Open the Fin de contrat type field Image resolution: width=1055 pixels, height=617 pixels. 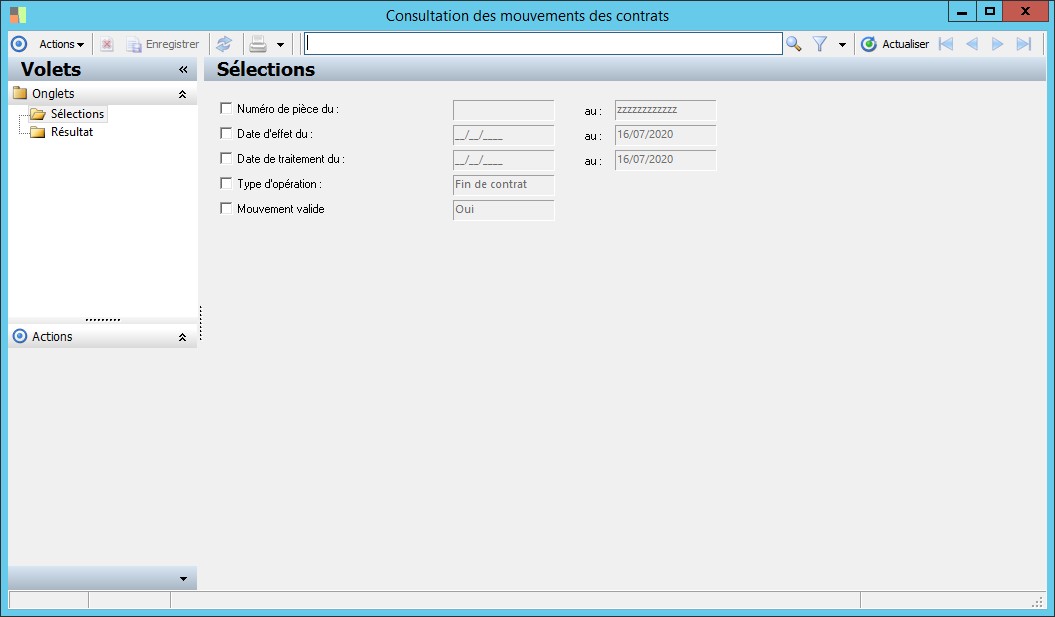(x=504, y=185)
